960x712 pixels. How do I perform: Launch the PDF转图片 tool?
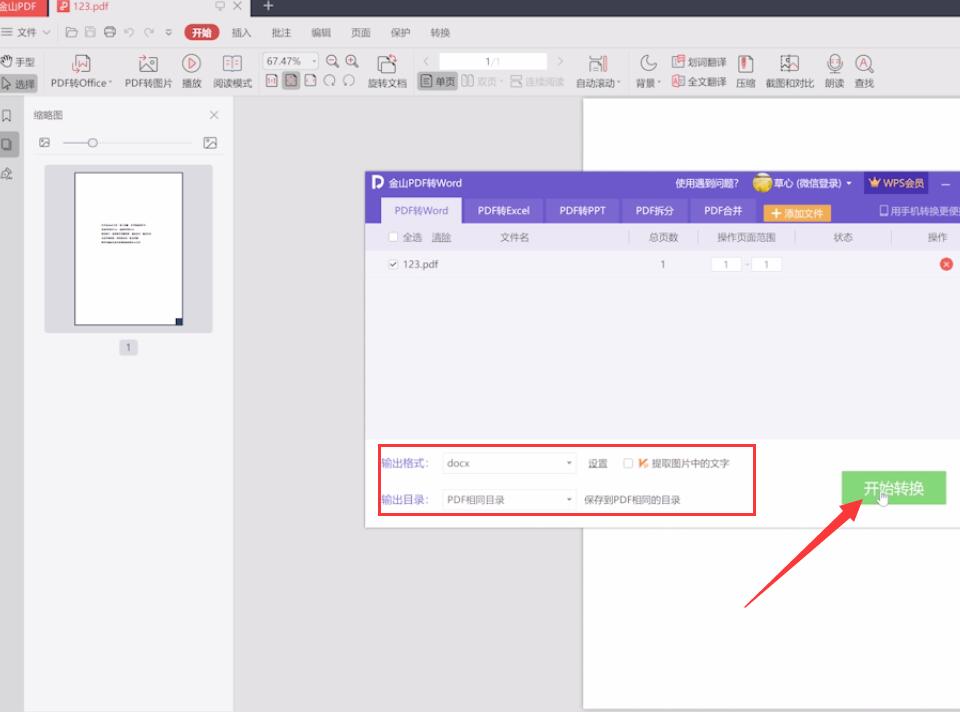[x=148, y=72]
